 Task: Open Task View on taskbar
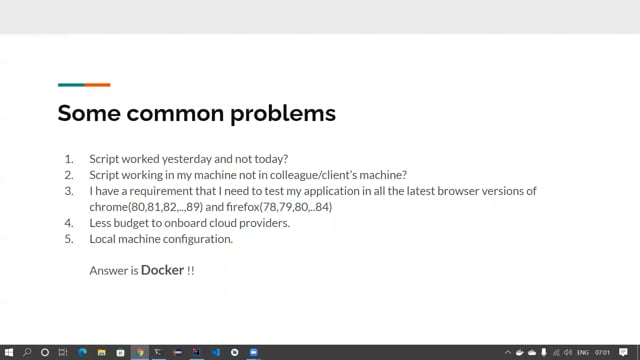[63, 352]
